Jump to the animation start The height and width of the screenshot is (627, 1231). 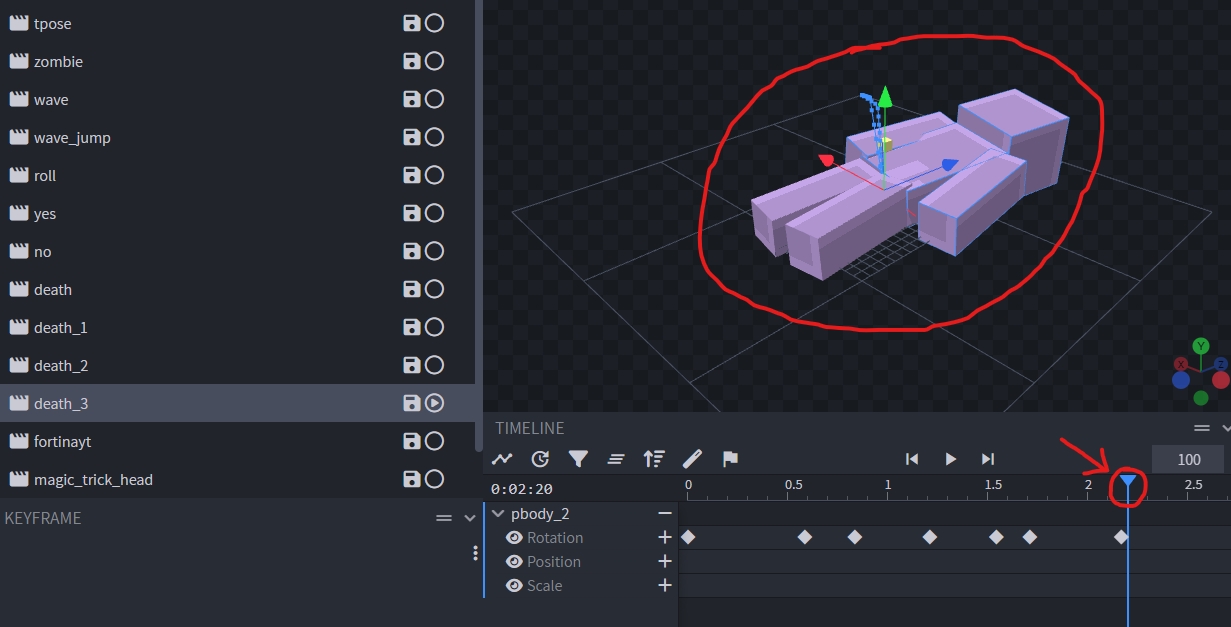pyautogui.click(x=912, y=459)
